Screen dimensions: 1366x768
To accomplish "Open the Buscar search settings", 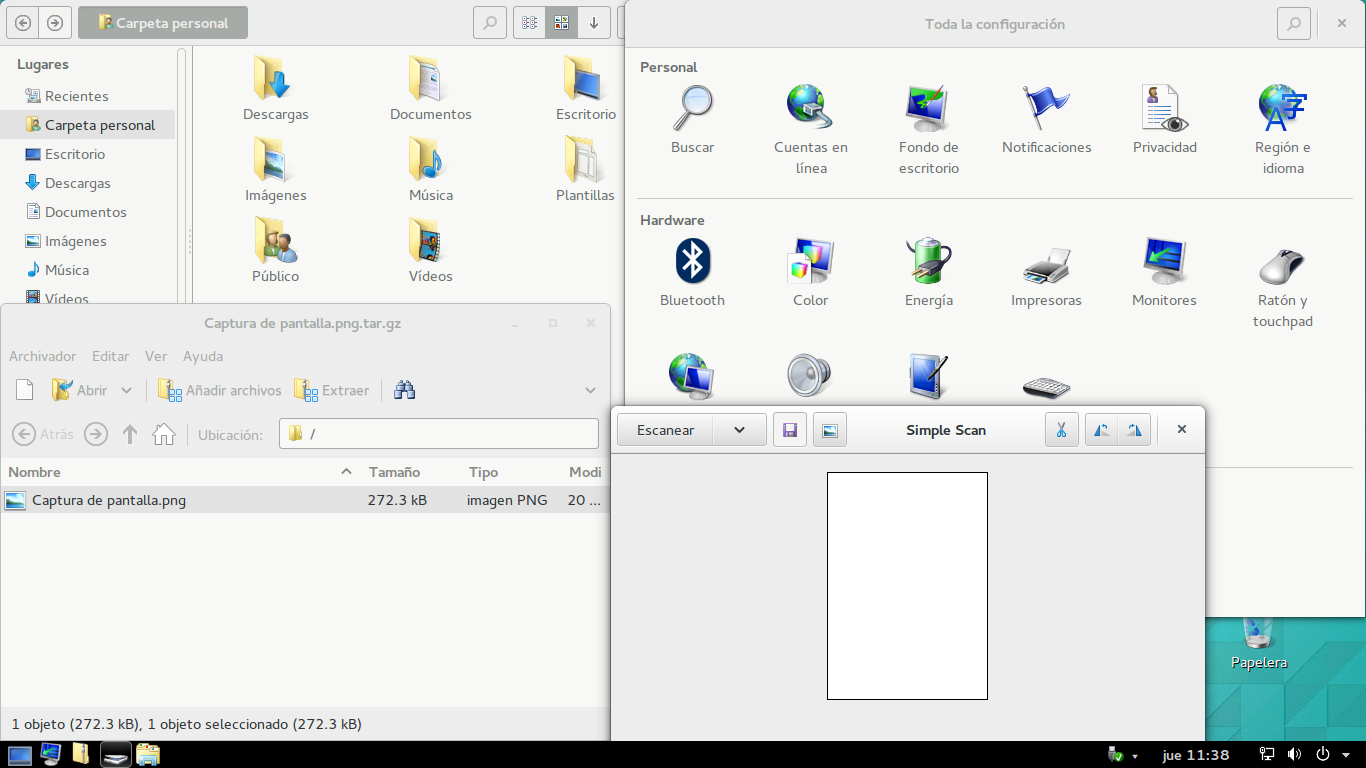I will click(x=692, y=119).
